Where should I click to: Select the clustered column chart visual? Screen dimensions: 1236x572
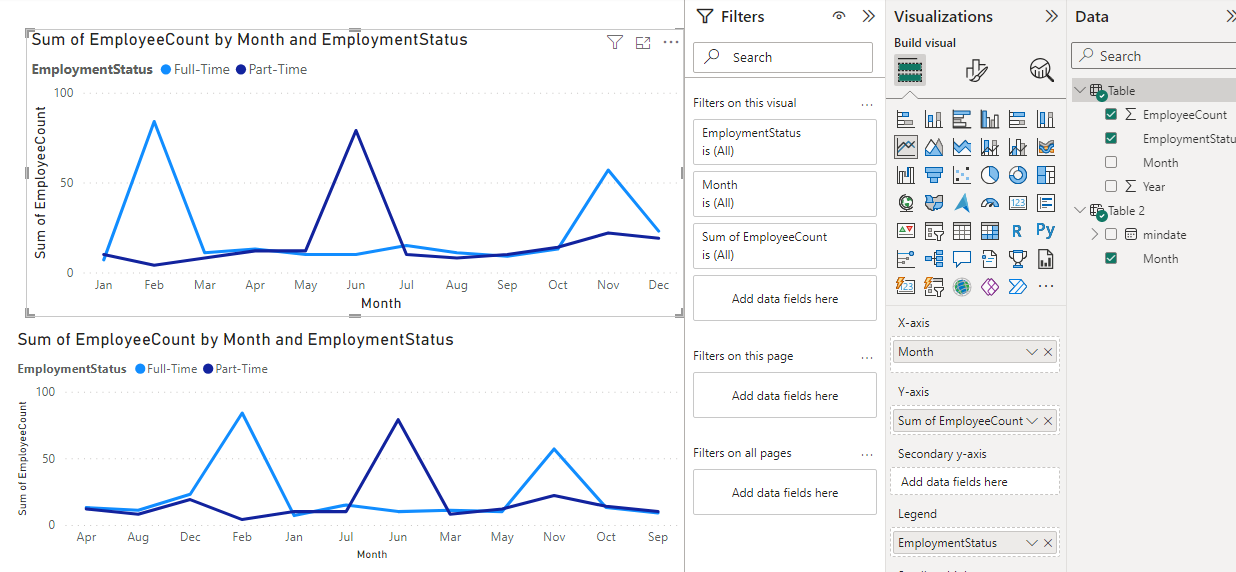pyautogui.click(x=990, y=119)
